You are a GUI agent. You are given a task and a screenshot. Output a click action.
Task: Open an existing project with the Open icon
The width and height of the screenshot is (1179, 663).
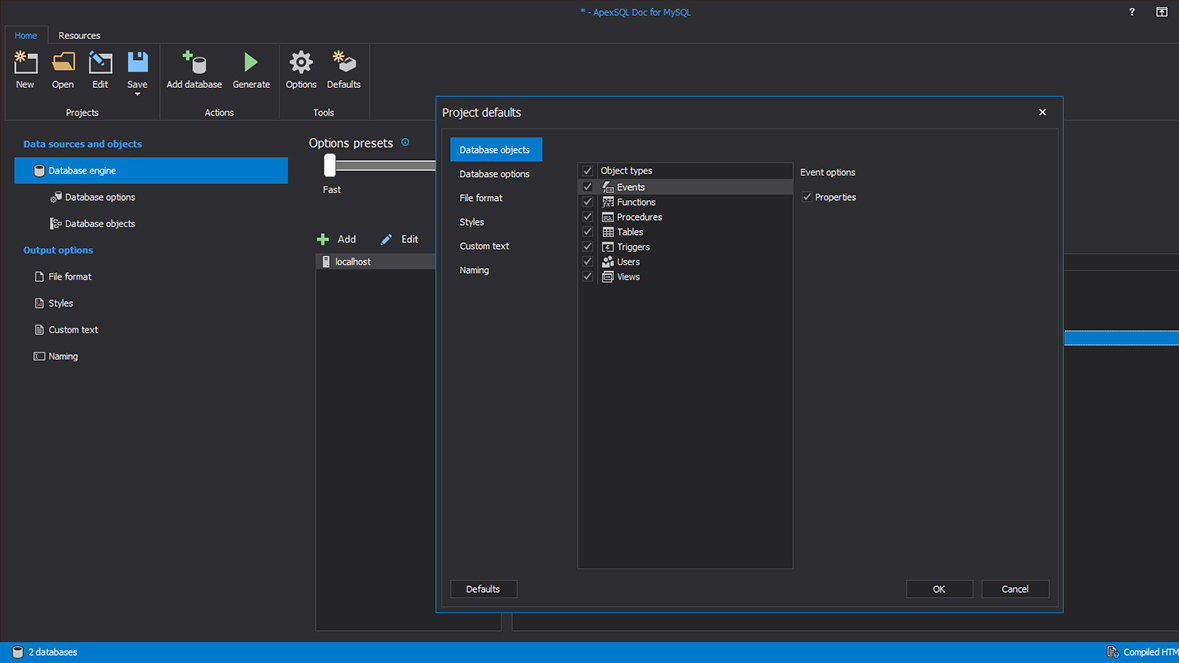tap(62, 63)
